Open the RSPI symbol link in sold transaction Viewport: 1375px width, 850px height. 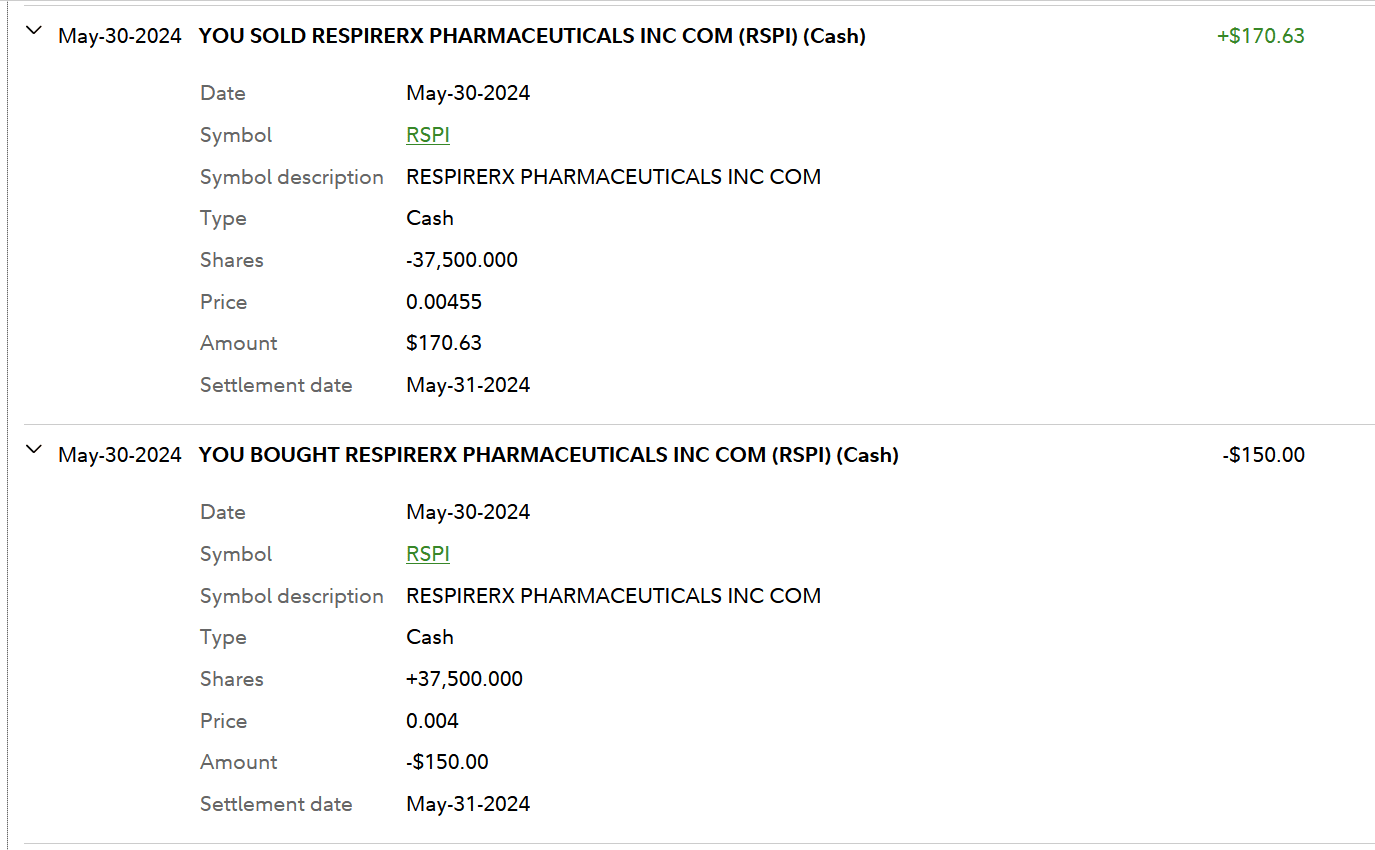click(x=428, y=135)
